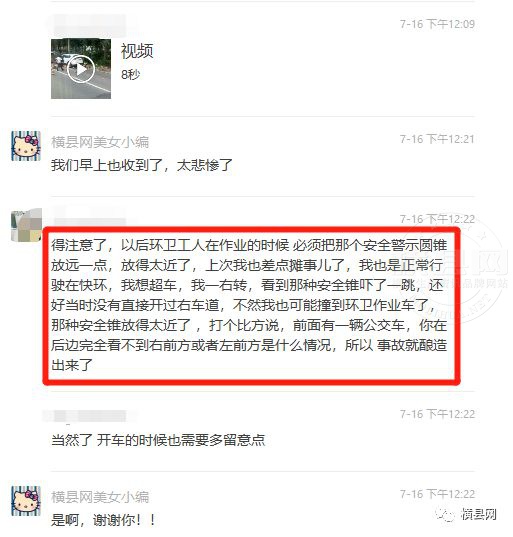Click the timestamp 7-16 下午12:09

437,24
